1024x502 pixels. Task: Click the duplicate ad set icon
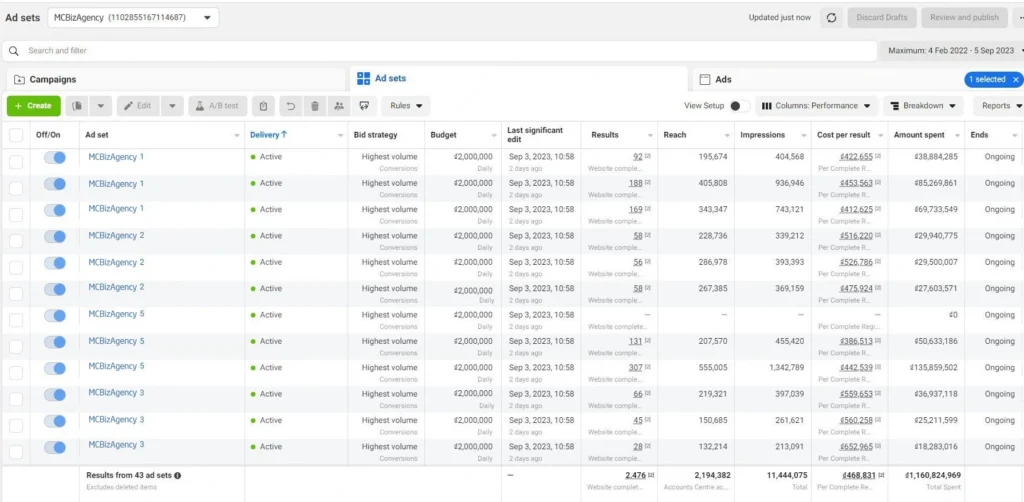coord(78,105)
